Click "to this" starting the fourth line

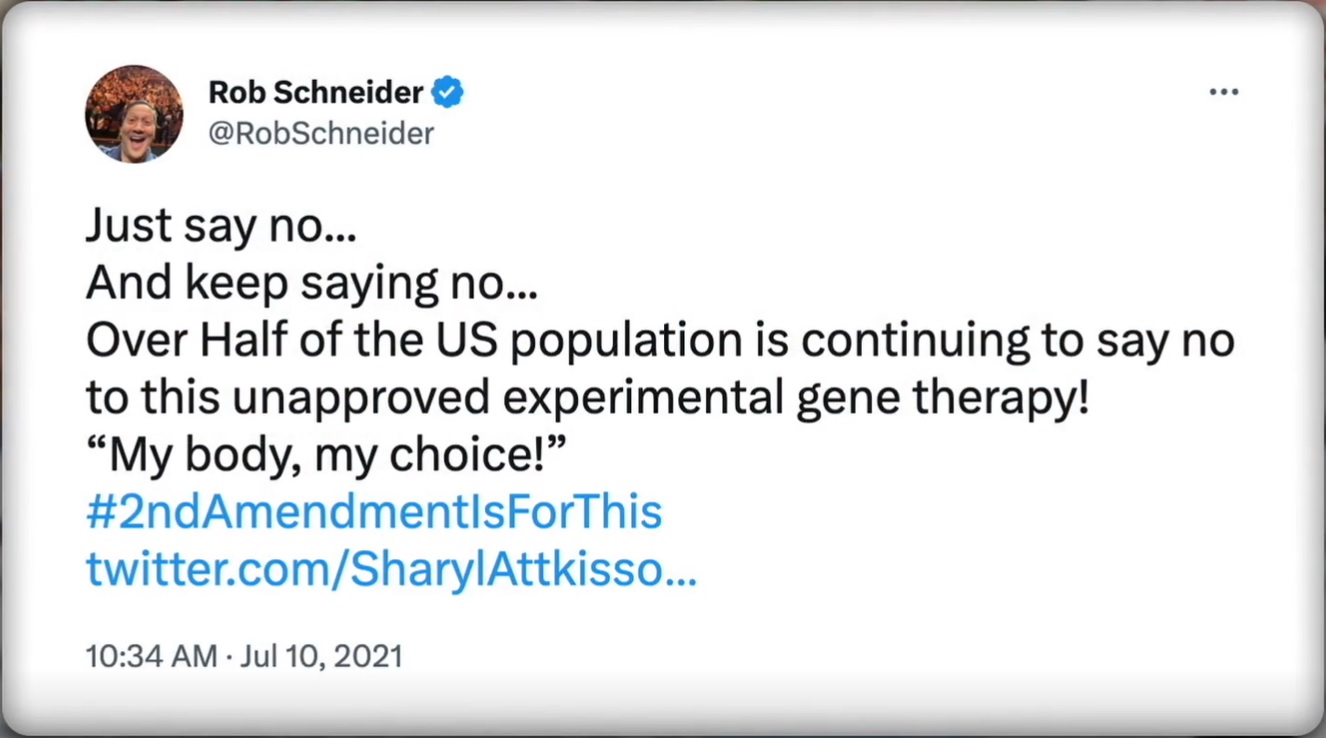[152, 398]
